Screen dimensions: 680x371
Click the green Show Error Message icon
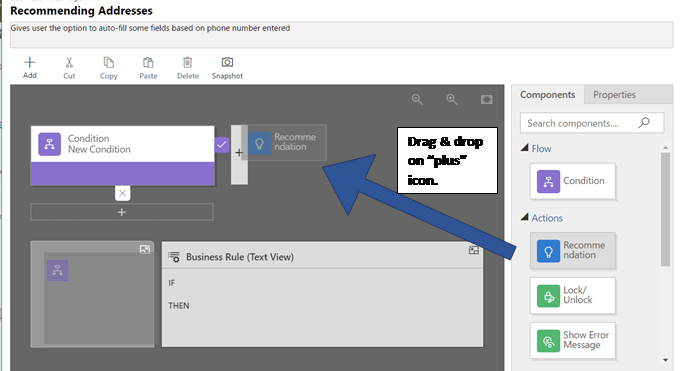pos(548,341)
